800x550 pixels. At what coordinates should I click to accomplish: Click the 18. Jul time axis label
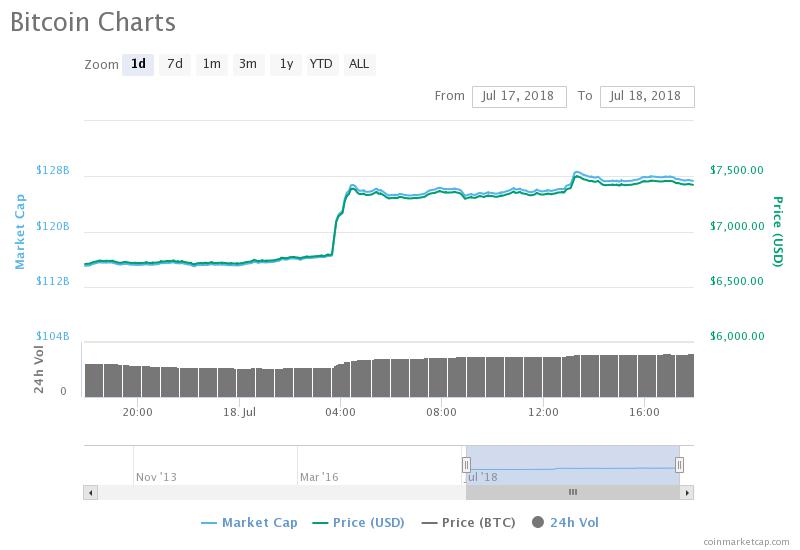point(239,412)
